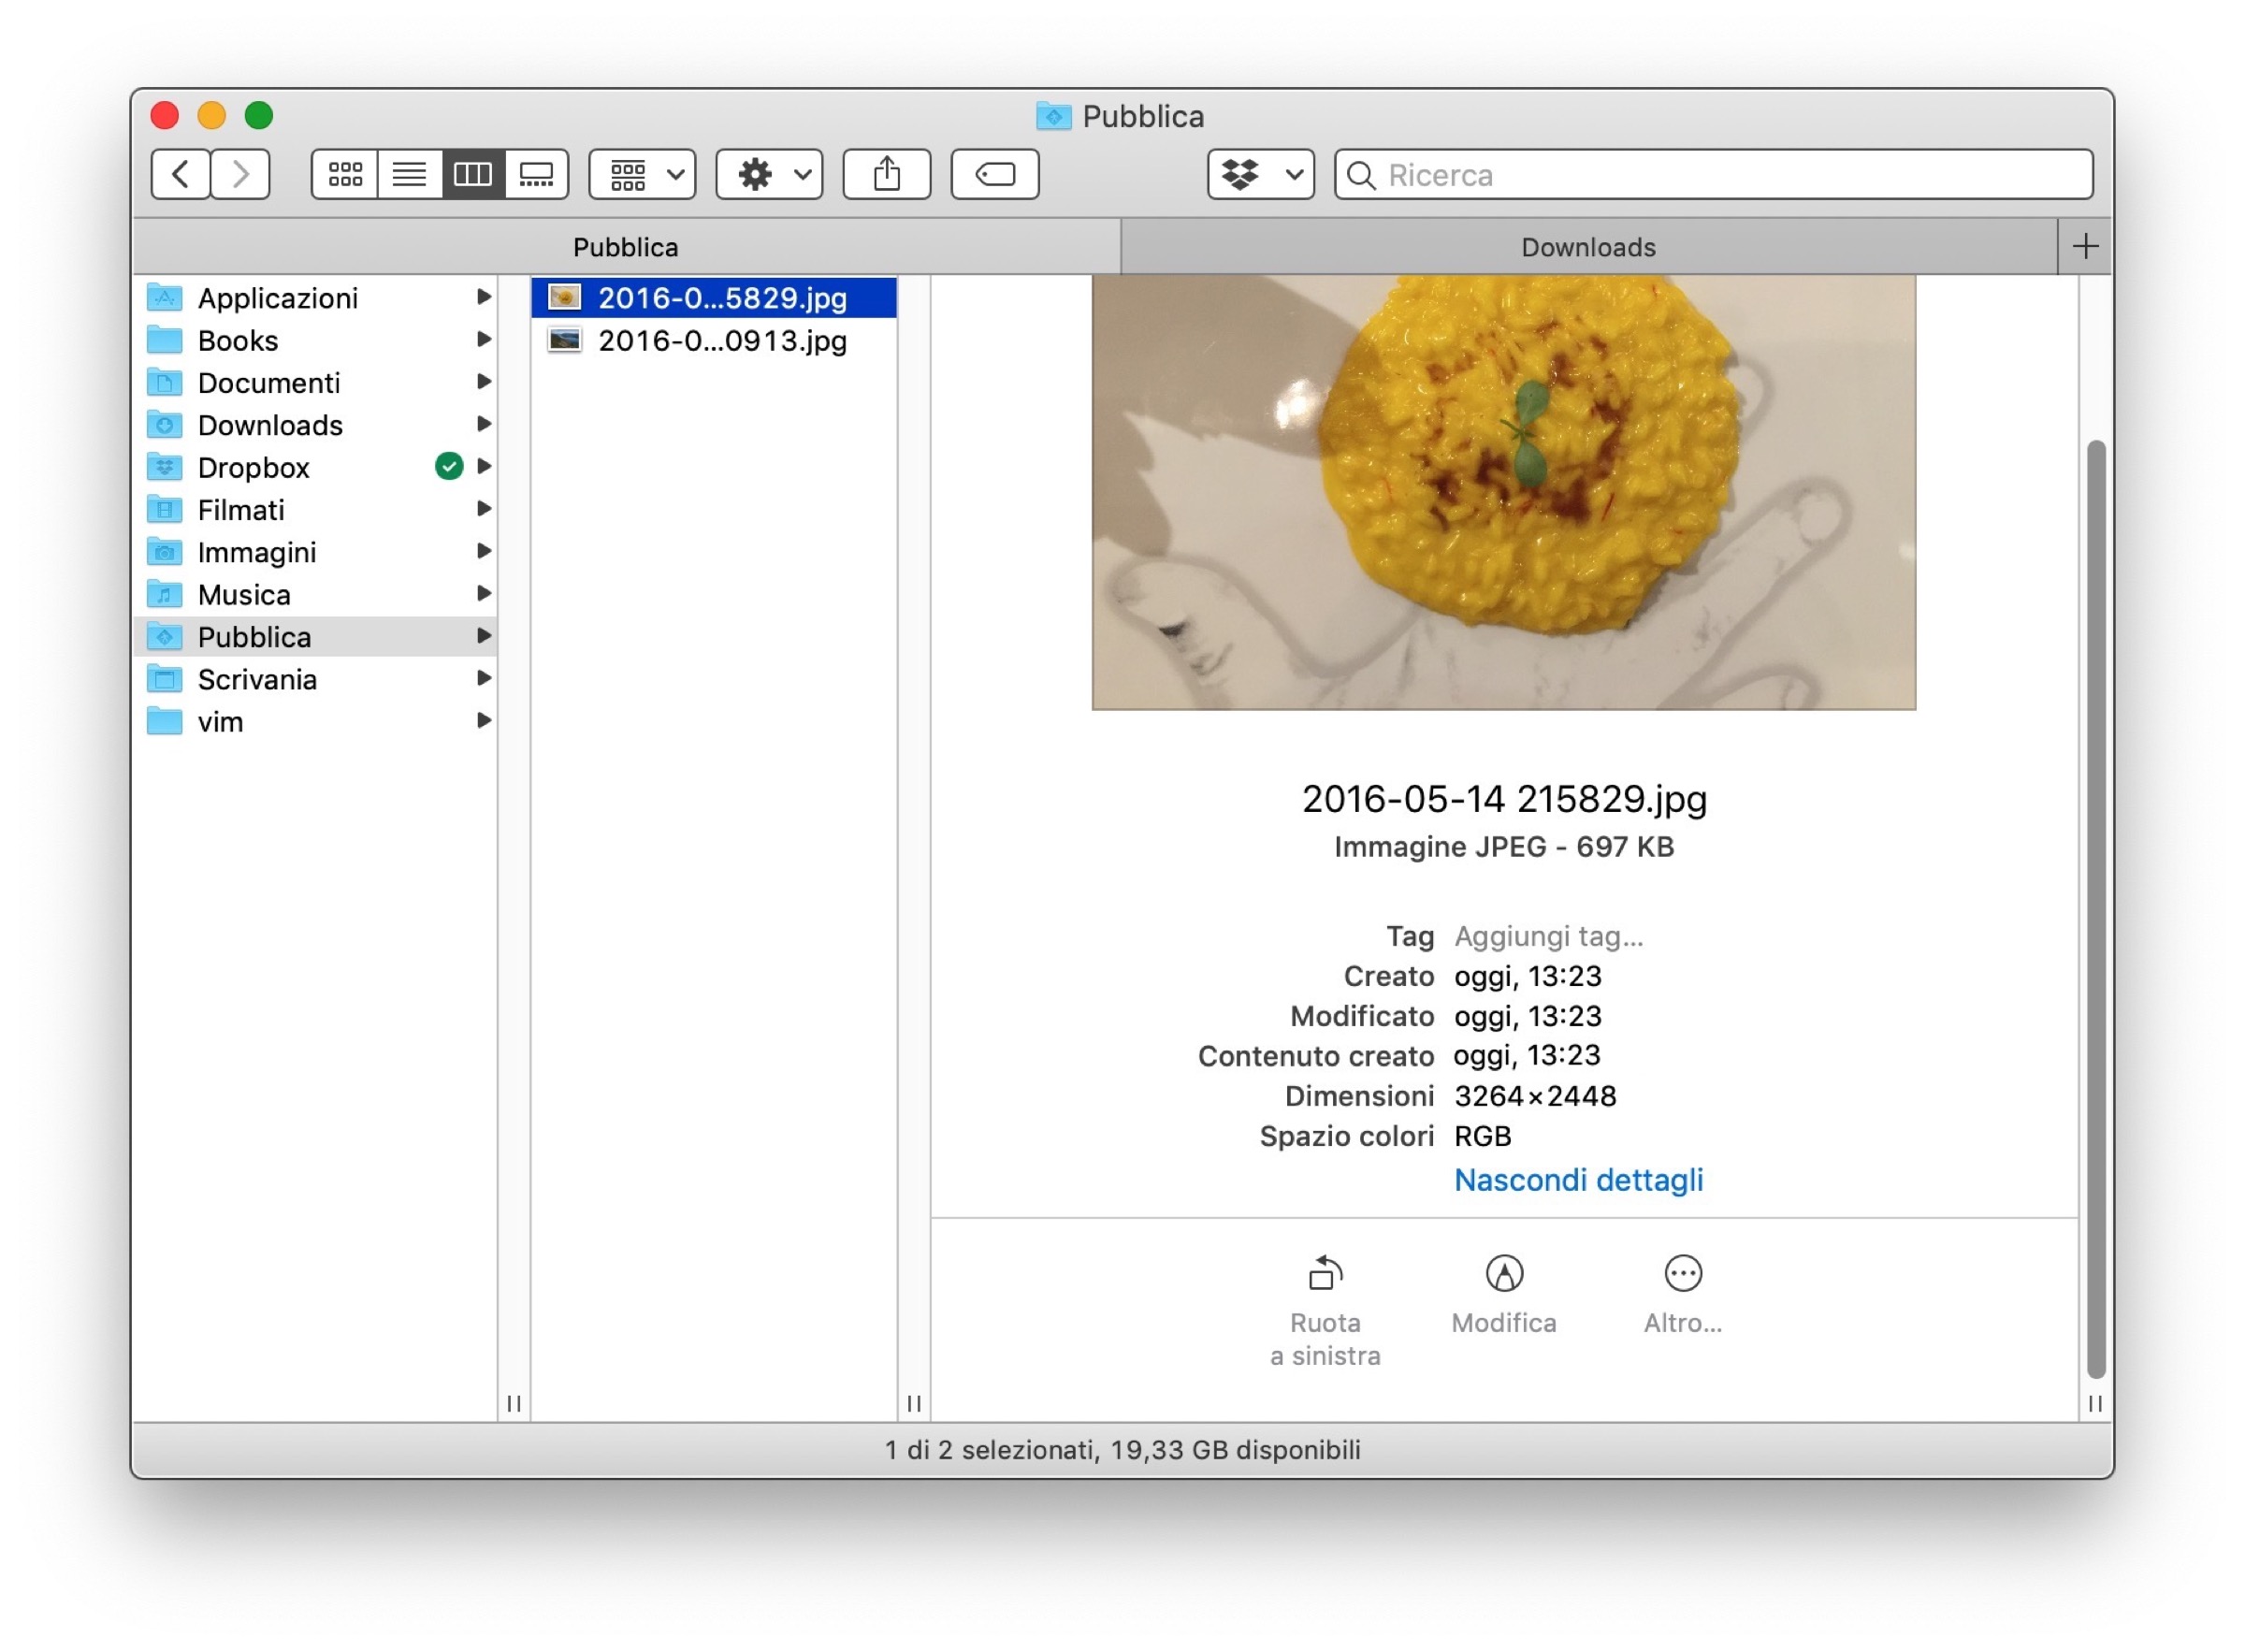Click the Modifica markup icon
The width and height of the screenshot is (2245, 1652).
[x=1504, y=1274]
